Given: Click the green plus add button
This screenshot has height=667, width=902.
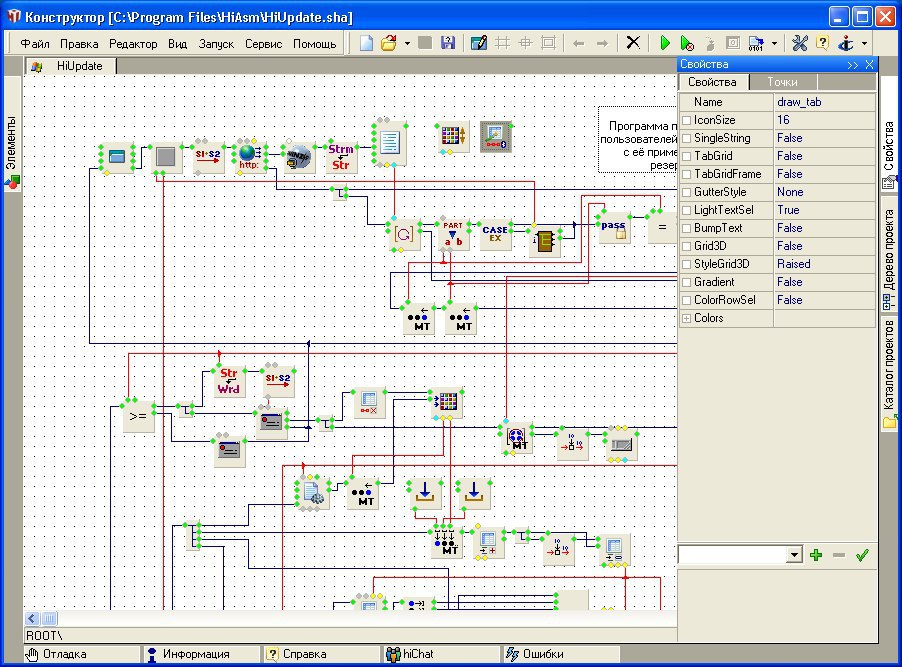Looking at the screenshot, I should click(816, 555).
